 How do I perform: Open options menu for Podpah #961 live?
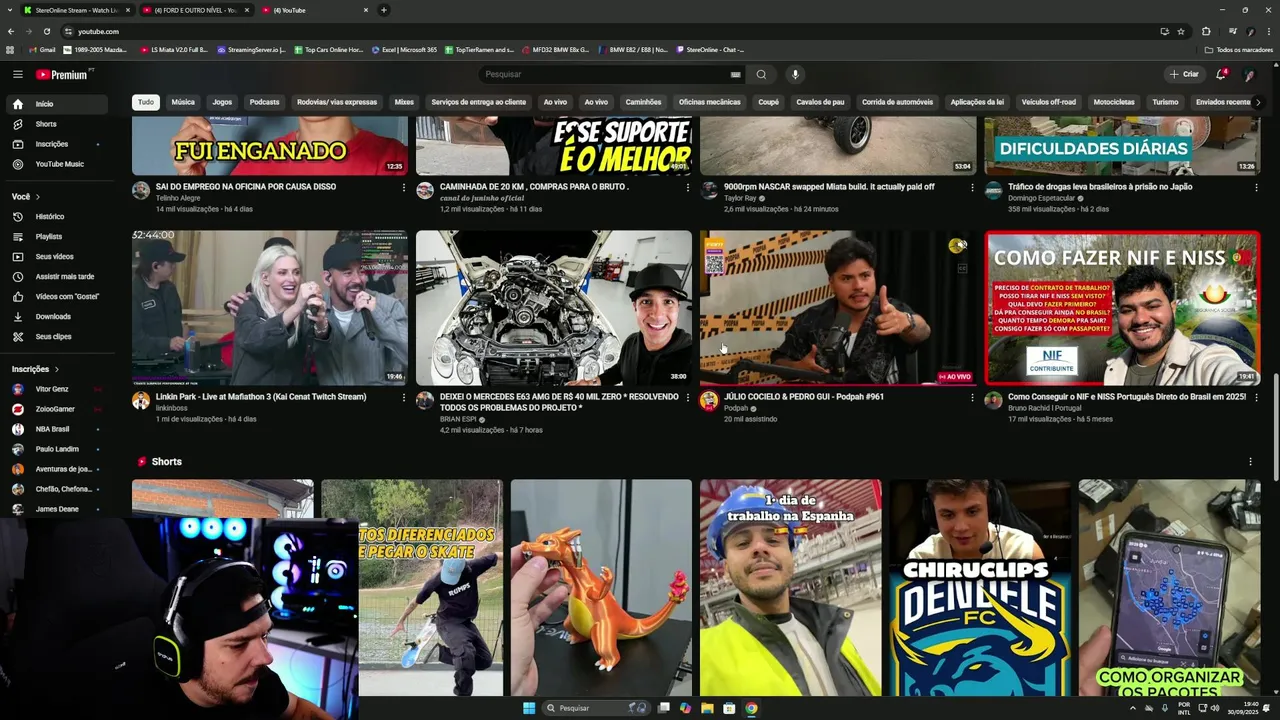[972, 397]
